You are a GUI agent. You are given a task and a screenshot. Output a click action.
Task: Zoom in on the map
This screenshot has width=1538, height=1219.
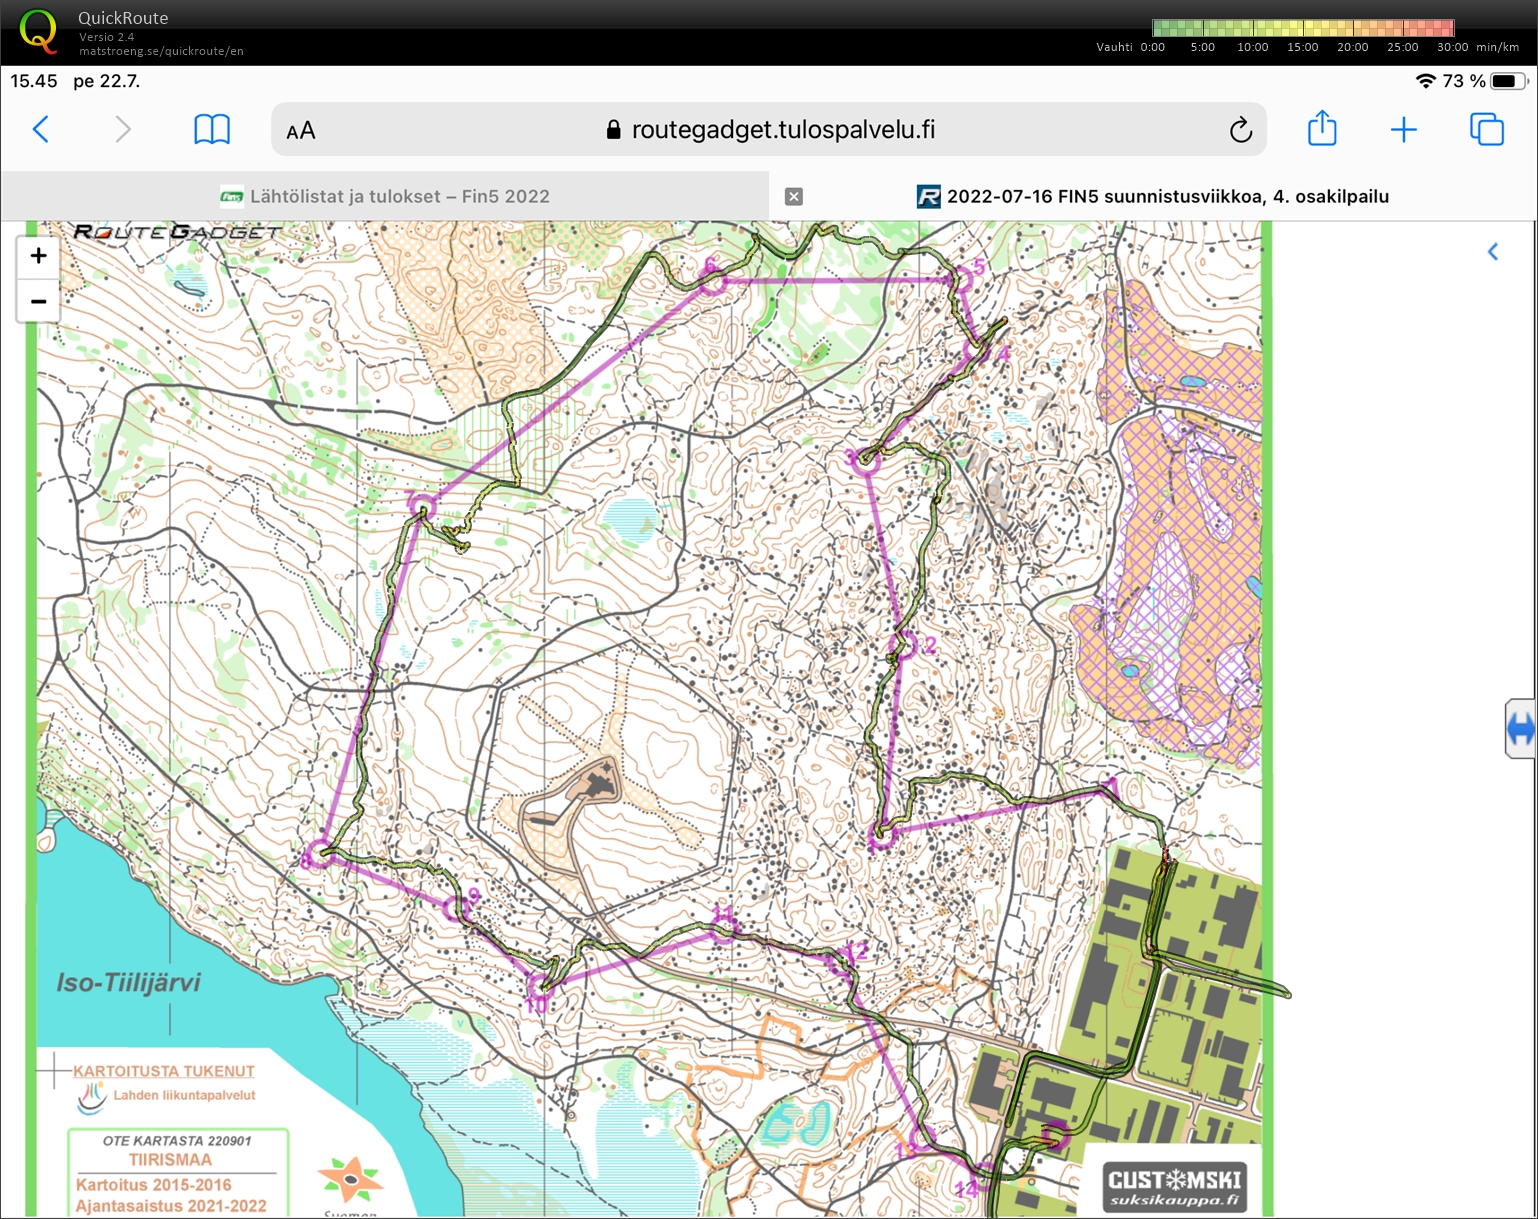[38, 256]
